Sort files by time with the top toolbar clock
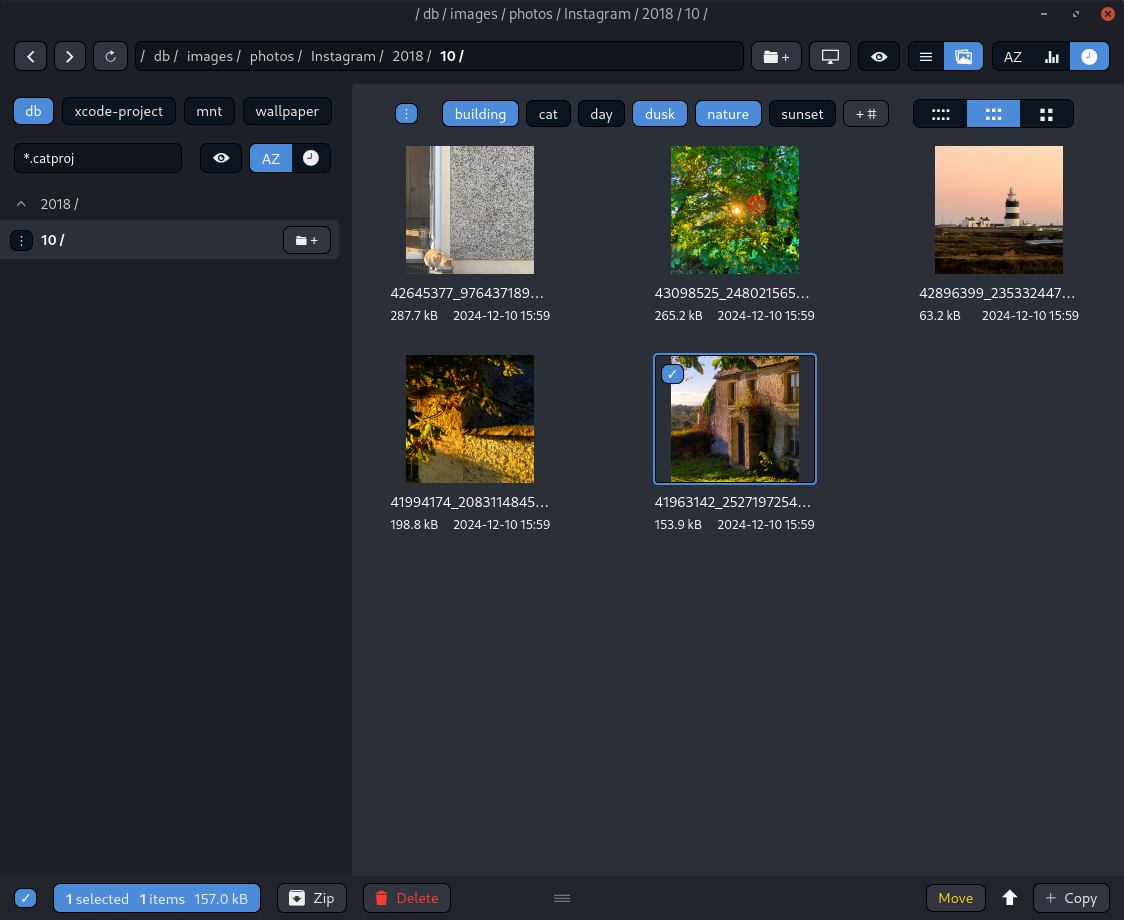This screenshot has height=920, width=1124. 1090,57
